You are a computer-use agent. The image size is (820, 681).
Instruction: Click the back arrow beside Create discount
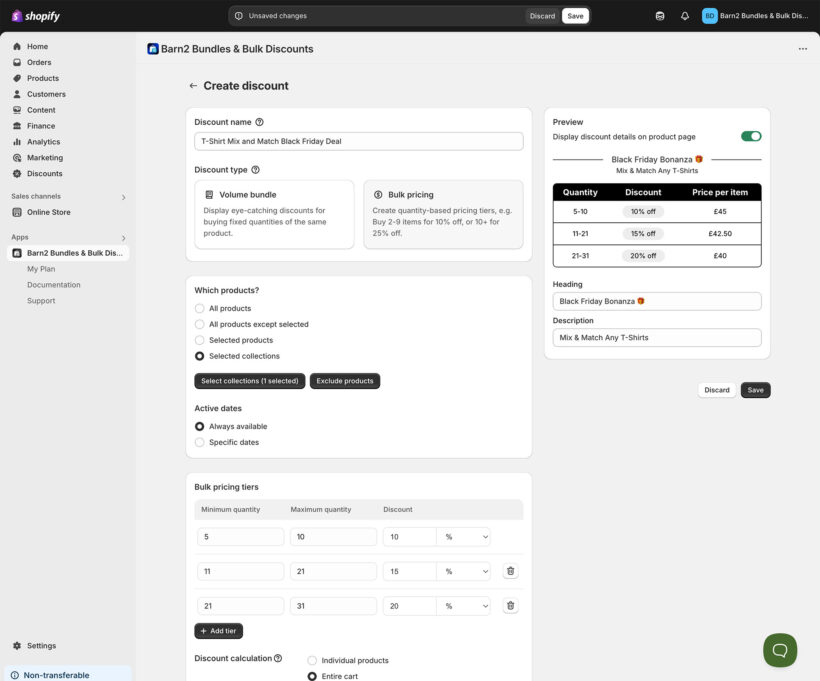[193, 86]
